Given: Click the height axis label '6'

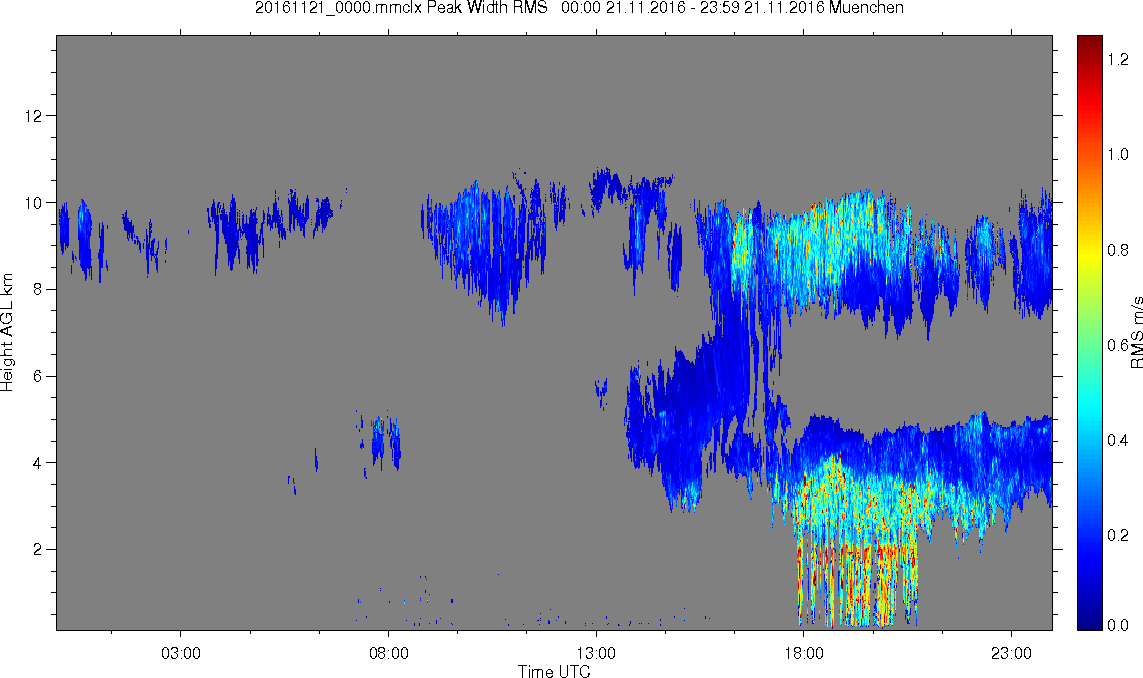Looking at the screenshot, I should (38, 376).
